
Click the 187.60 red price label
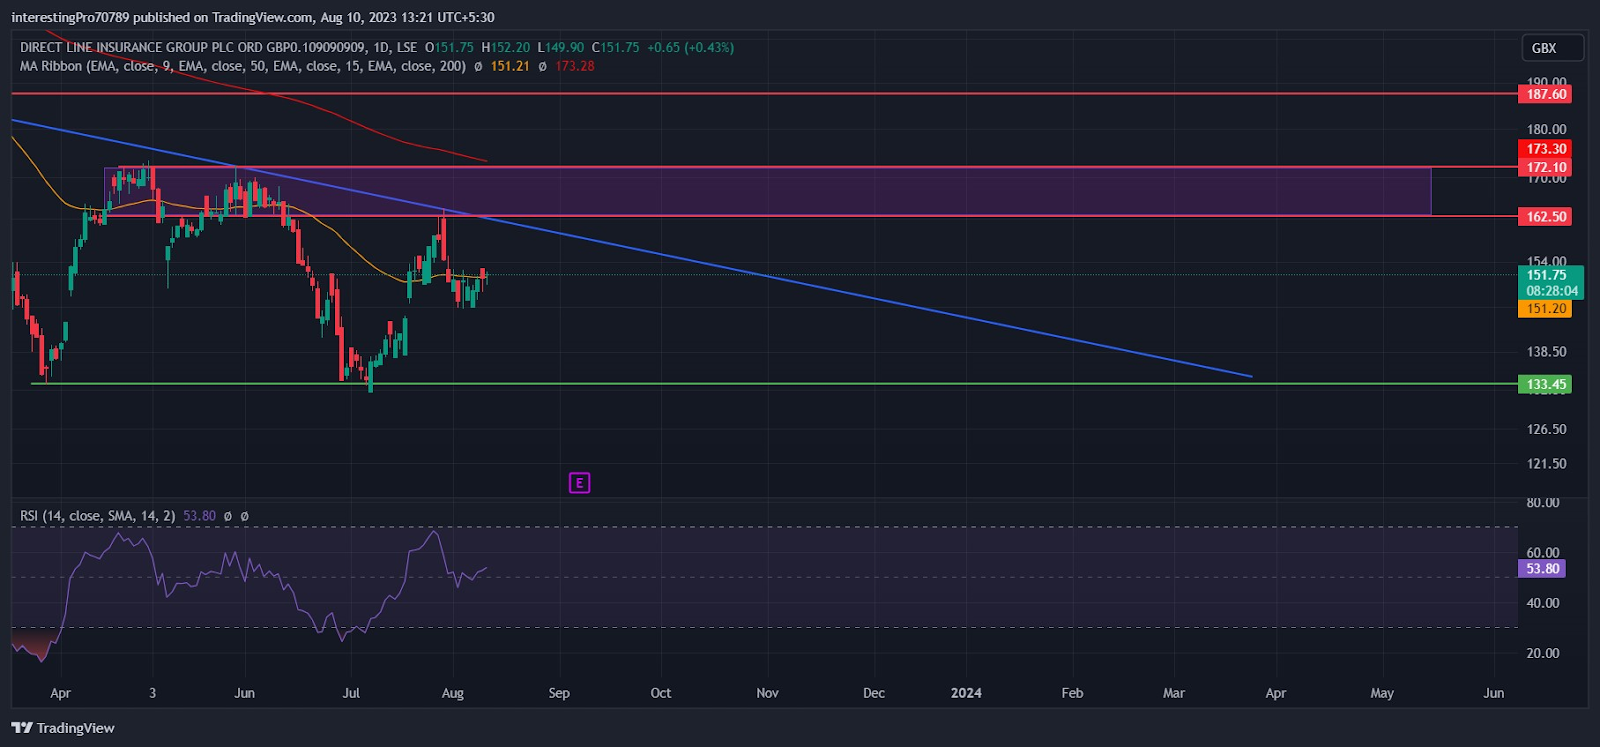click(x=1545, y=94)
